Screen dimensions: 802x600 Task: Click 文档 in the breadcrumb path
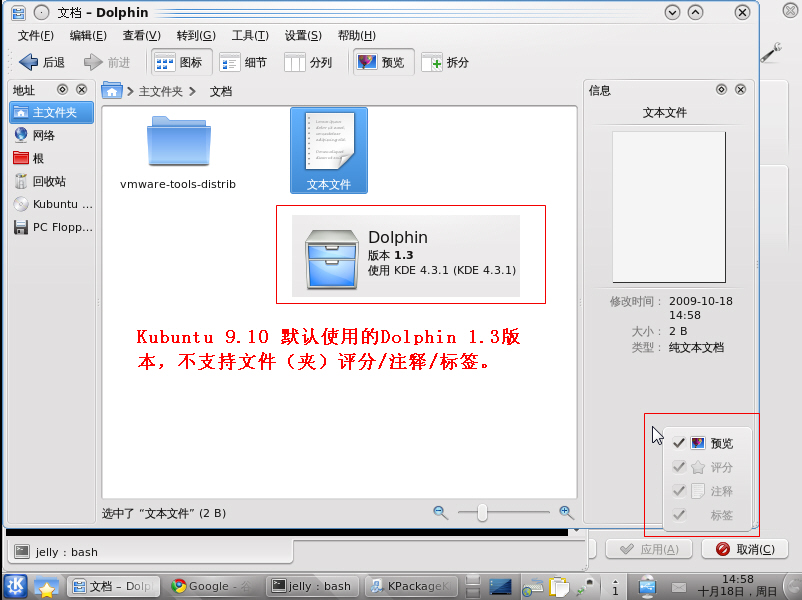[221, 91]
